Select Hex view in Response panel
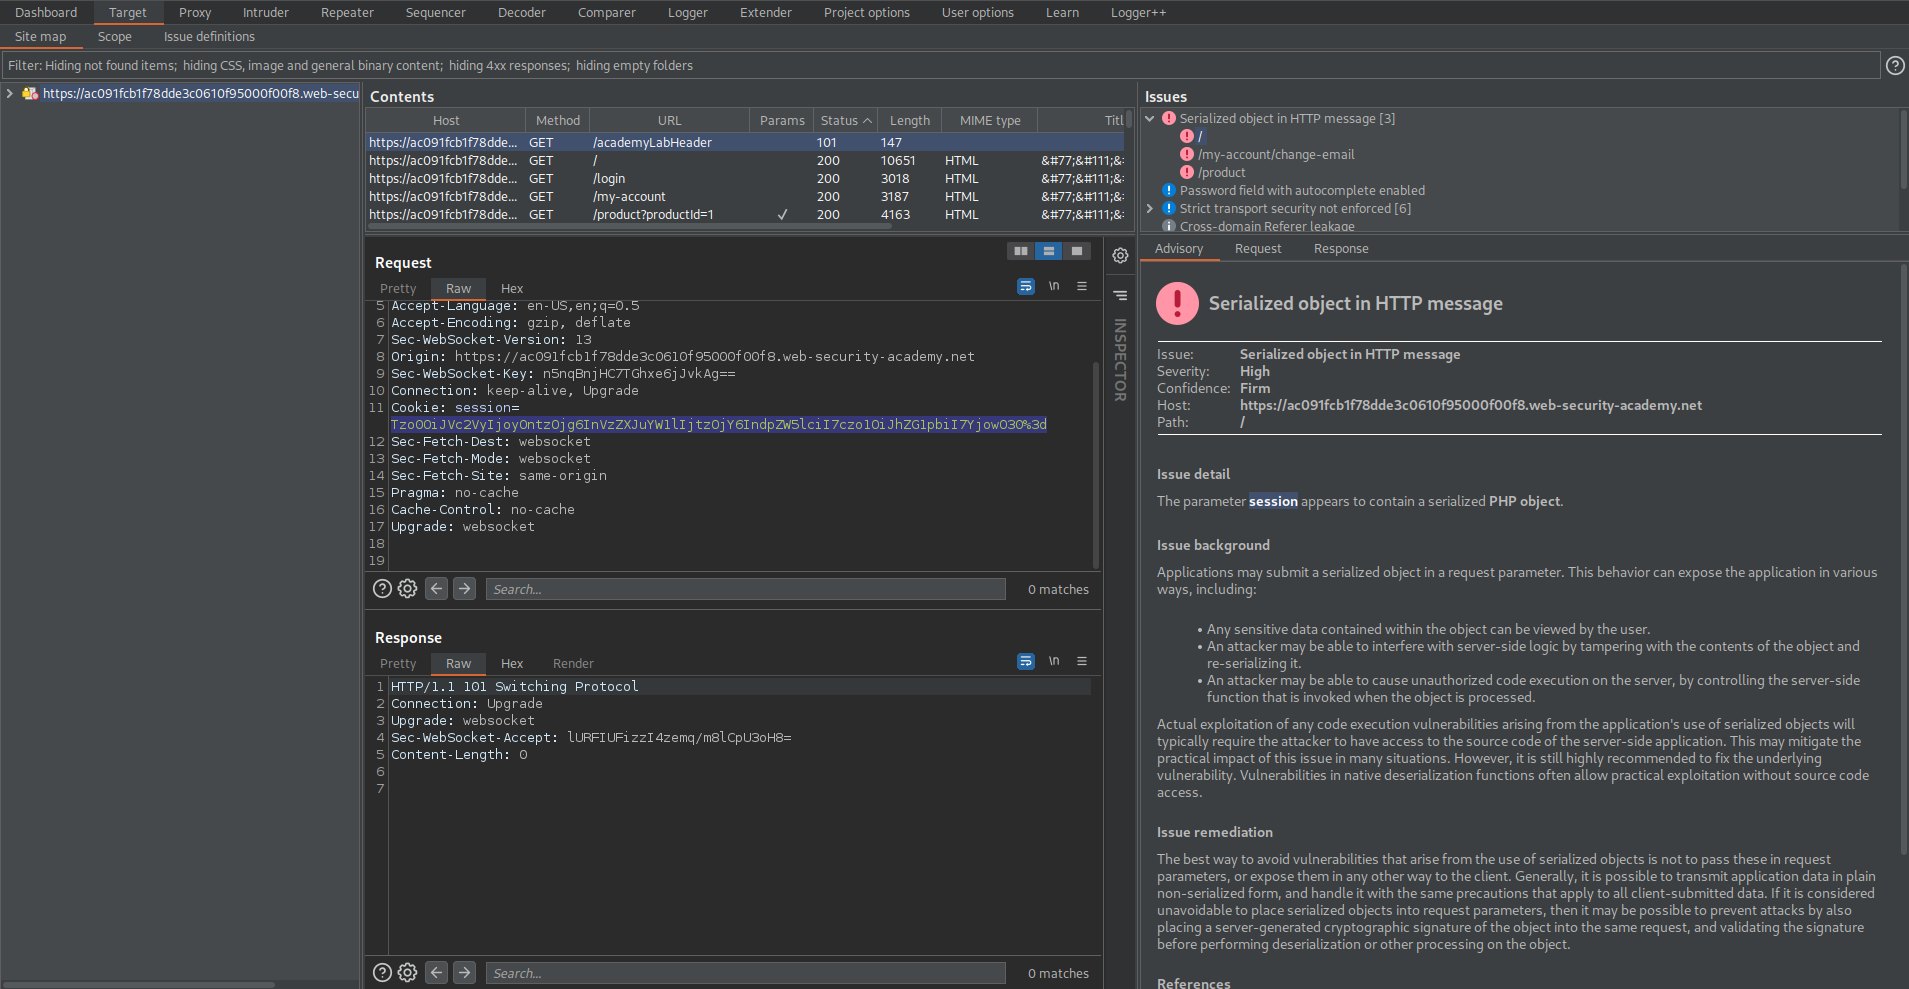 [x=512, y=664]
